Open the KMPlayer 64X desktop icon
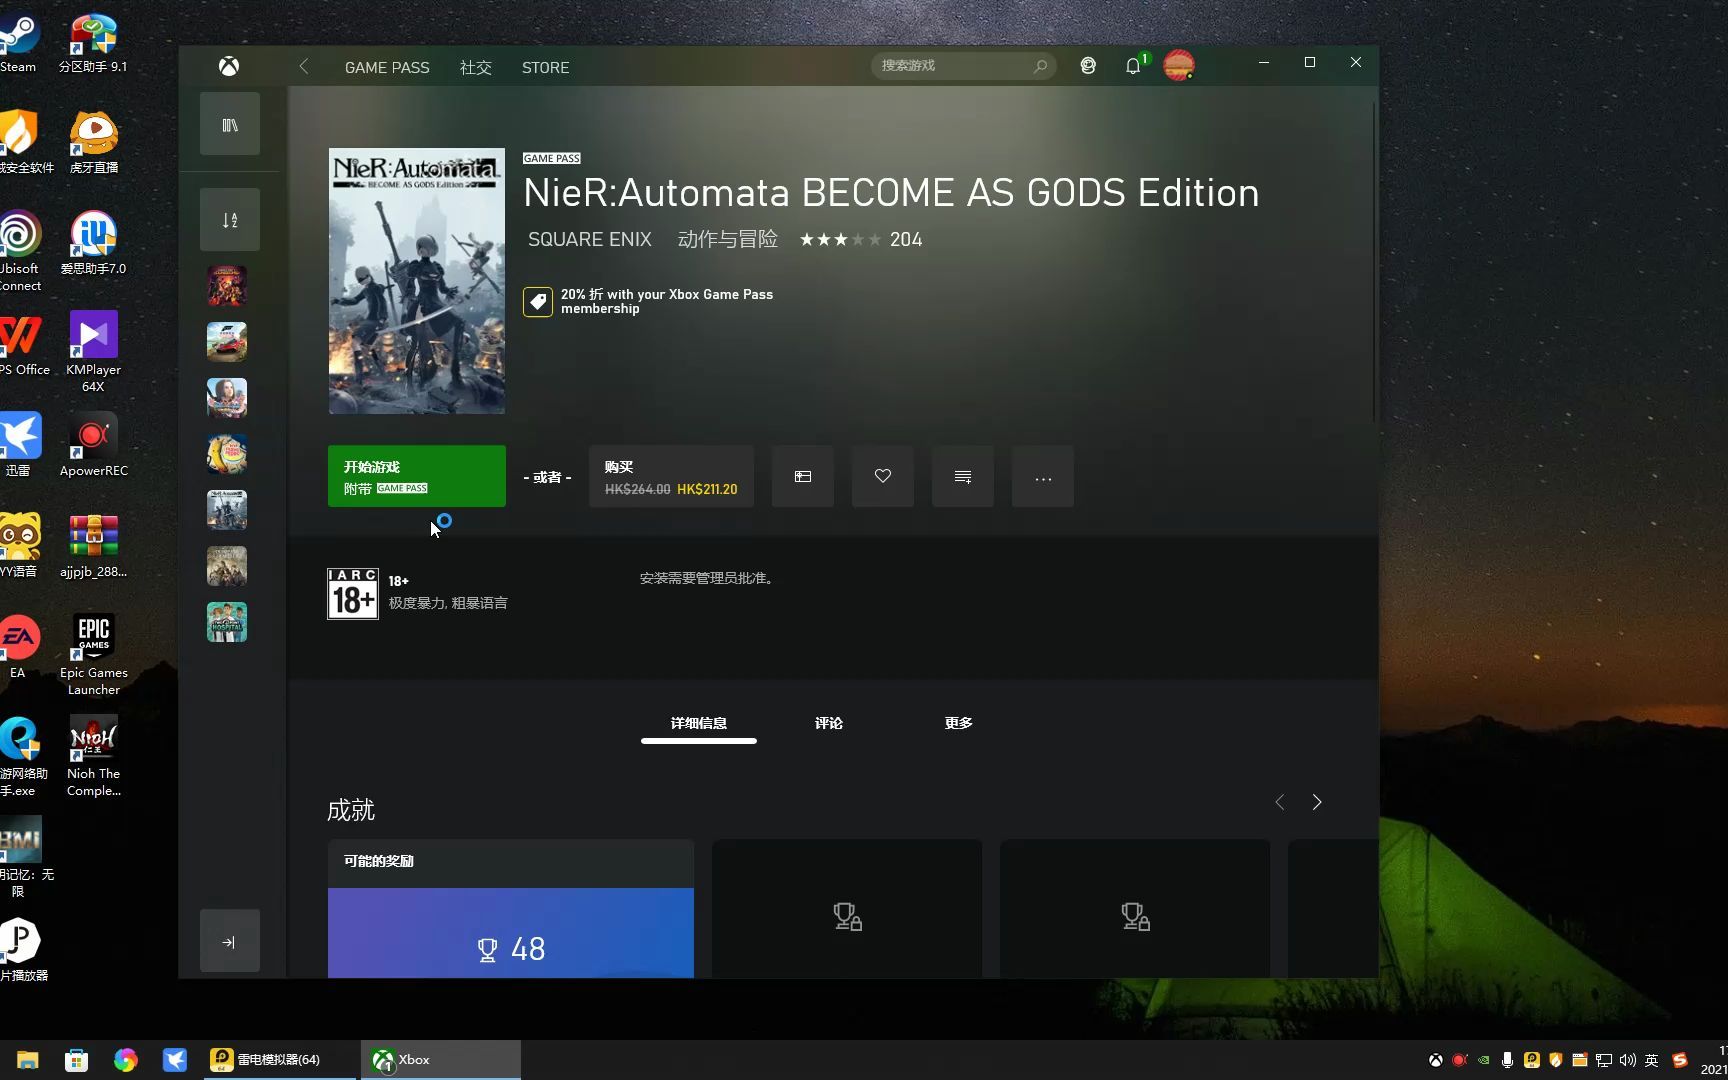Image resolution: width=1728 pixels, height=1080 pixels. coord(94,351)
